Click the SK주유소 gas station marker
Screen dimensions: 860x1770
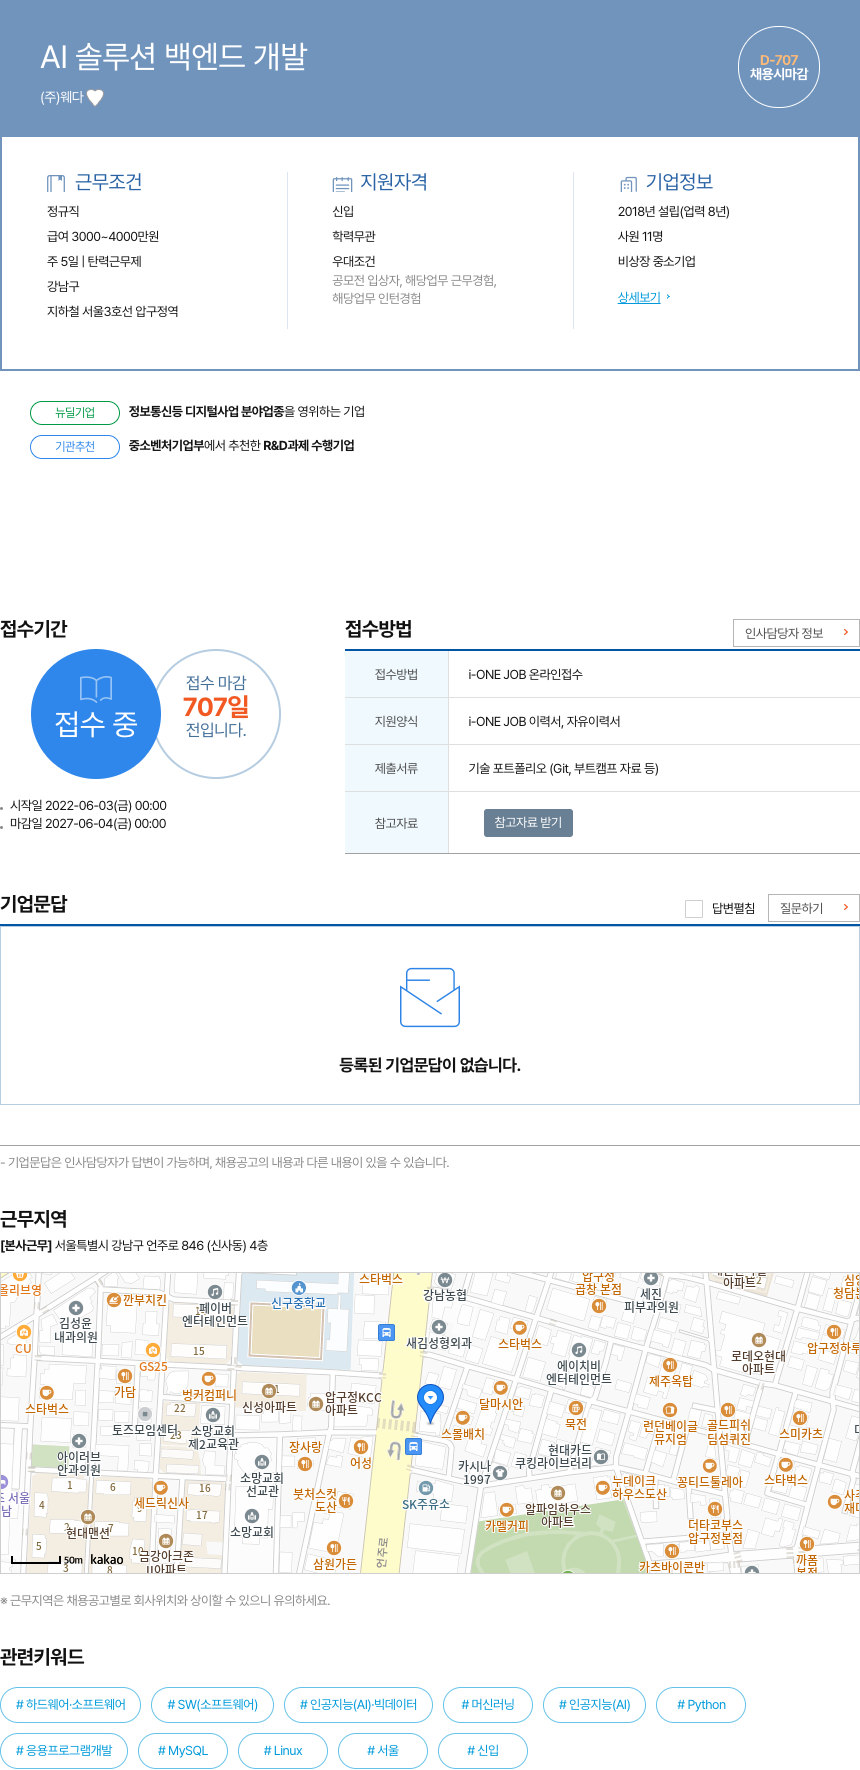425,1488
